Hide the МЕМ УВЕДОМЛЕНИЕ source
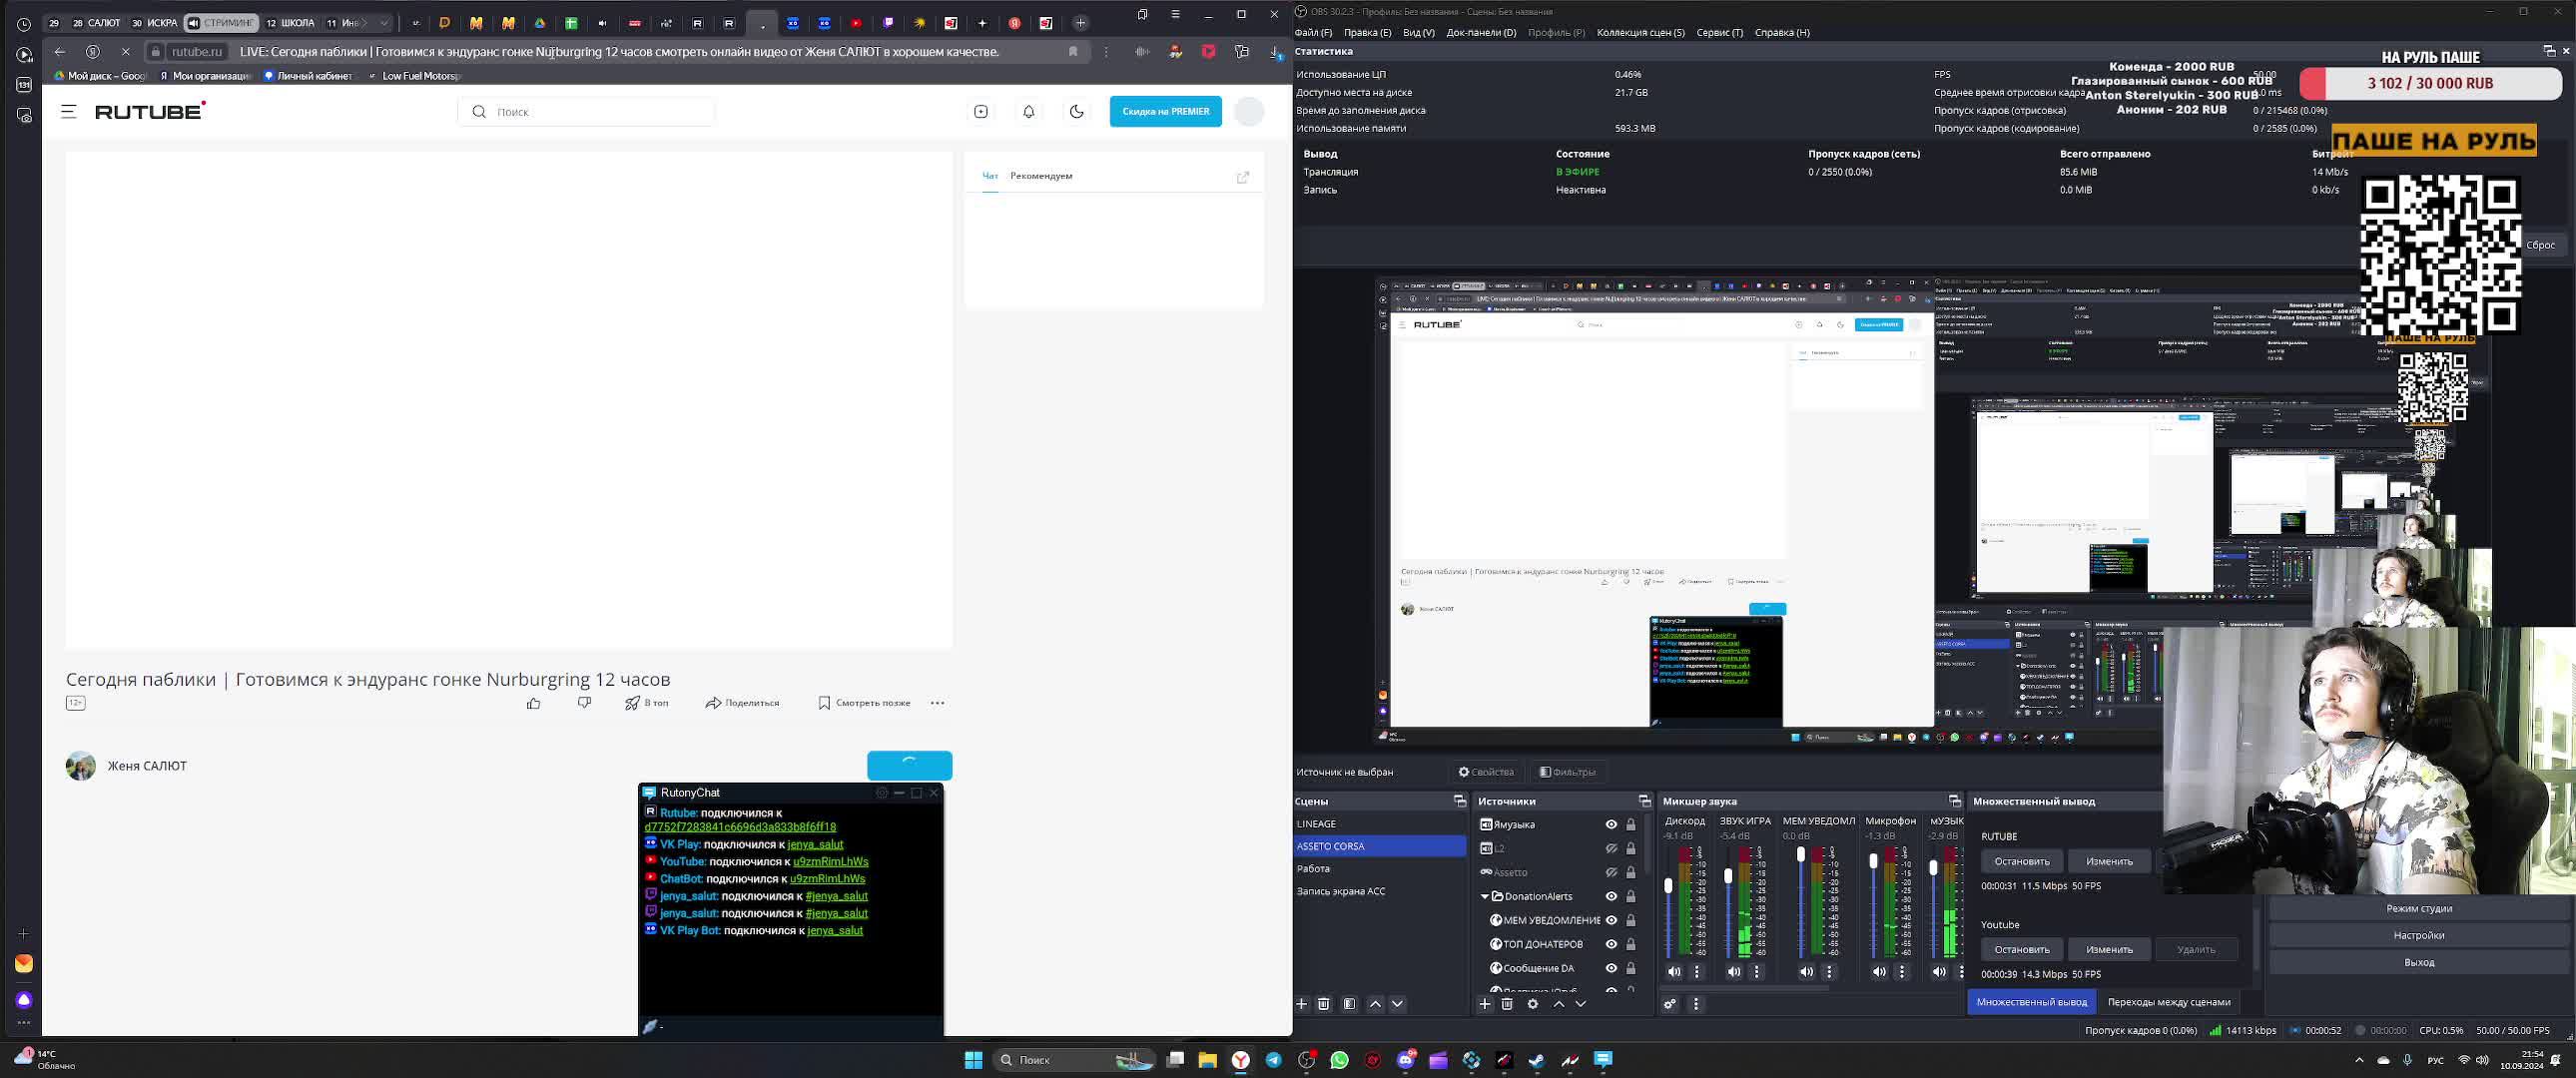Viewport: 2576px width, 1078px height. coord(1611,921)
